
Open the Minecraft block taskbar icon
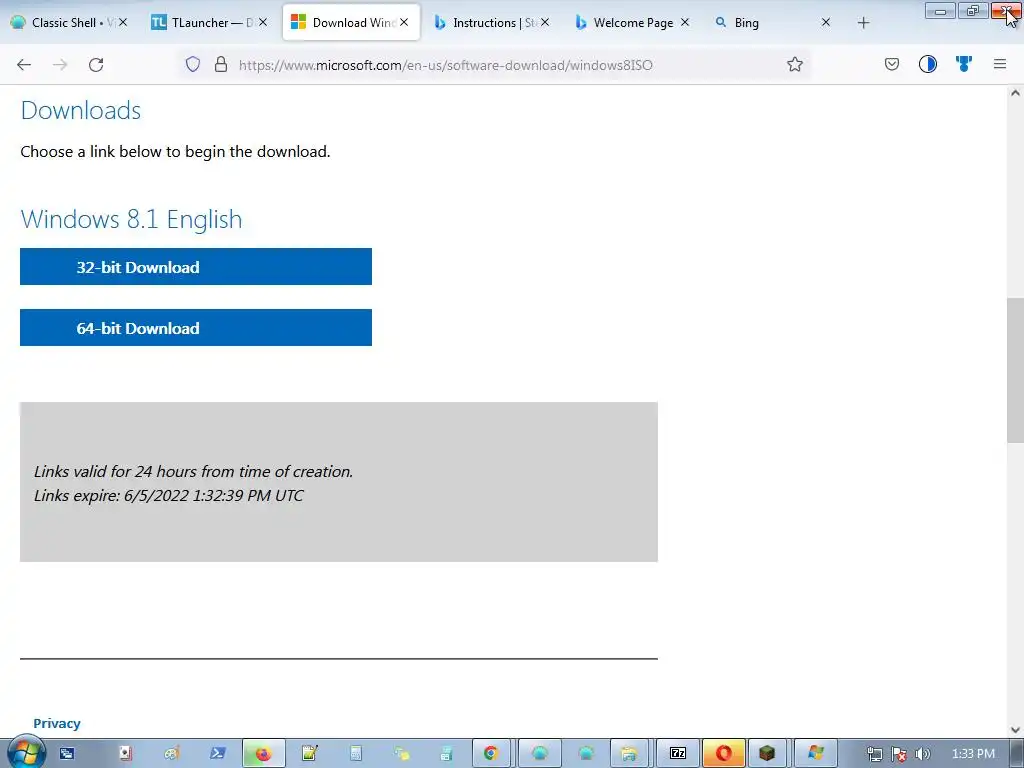click(x=767, y=754)
